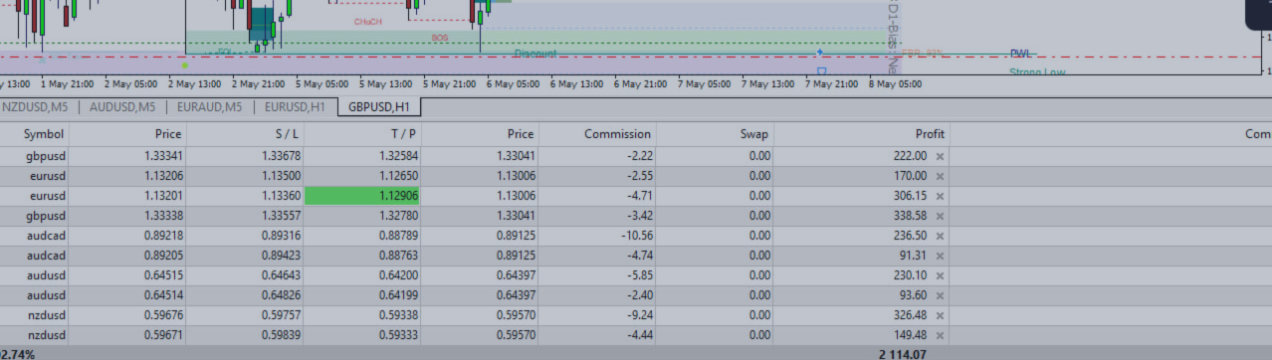Sort trades by the Symbol column header
Viewport: 1272px width, 360px height.
coord(44,134)
